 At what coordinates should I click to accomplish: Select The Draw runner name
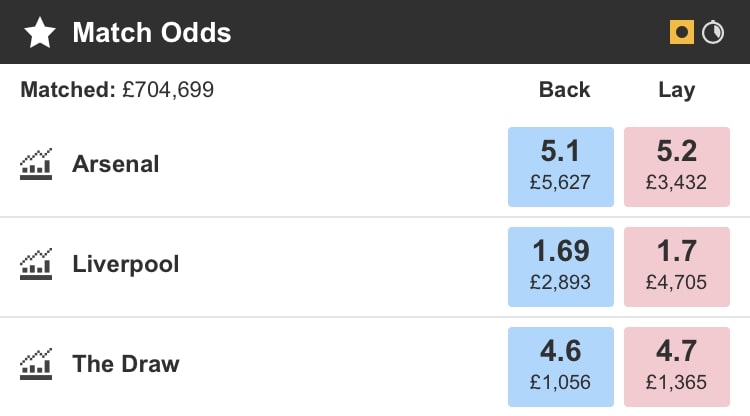(126, 363)
